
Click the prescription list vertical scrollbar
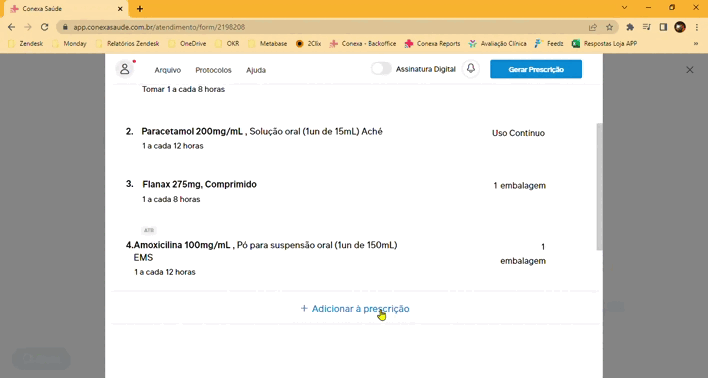[599, 186]
